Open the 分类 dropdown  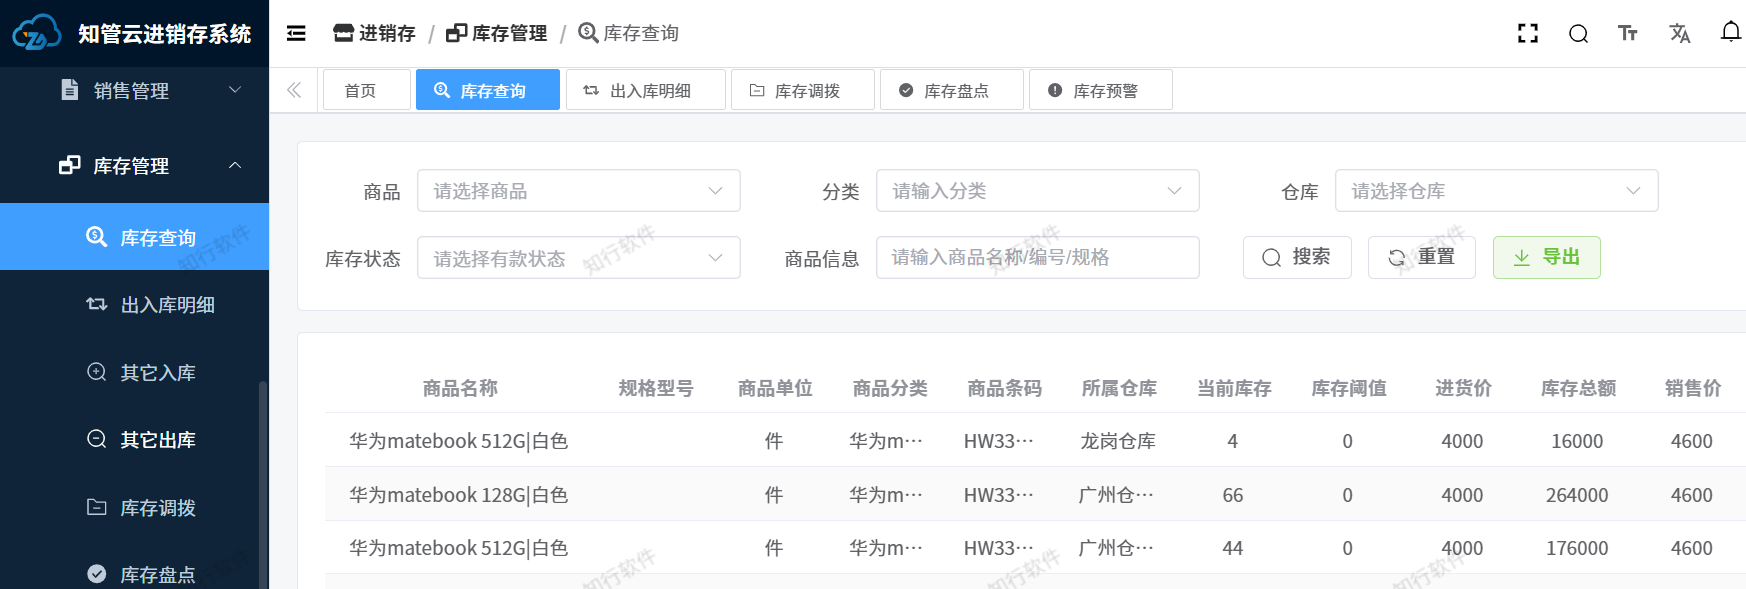(x=1037, y=191)
